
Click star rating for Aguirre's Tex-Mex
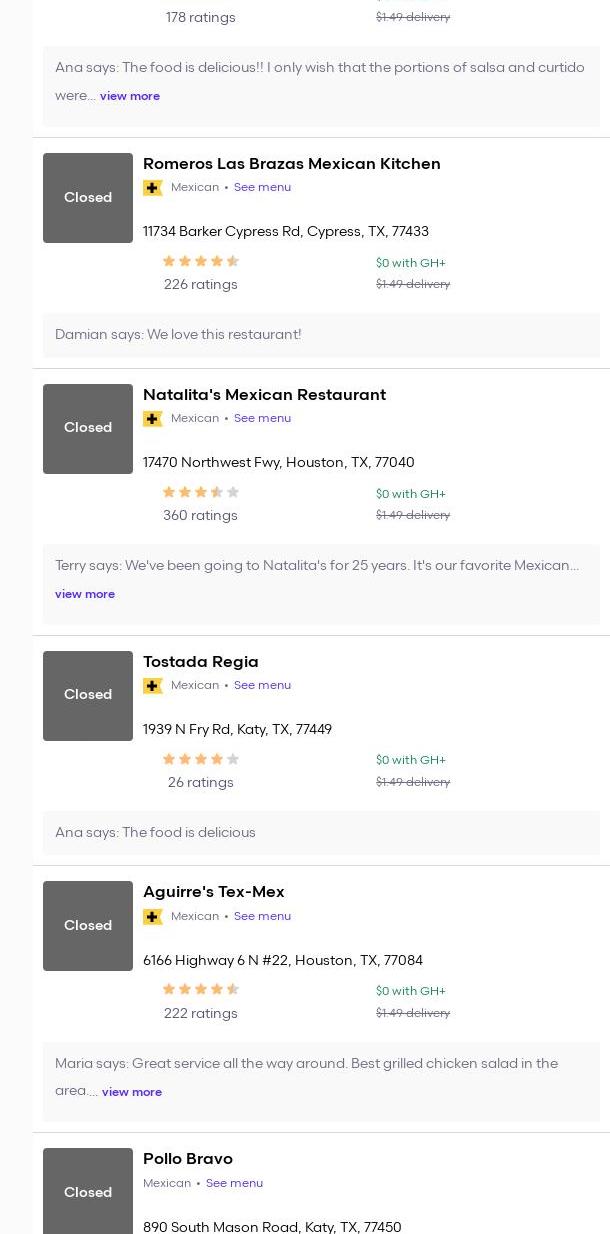[x=200, y=990]
